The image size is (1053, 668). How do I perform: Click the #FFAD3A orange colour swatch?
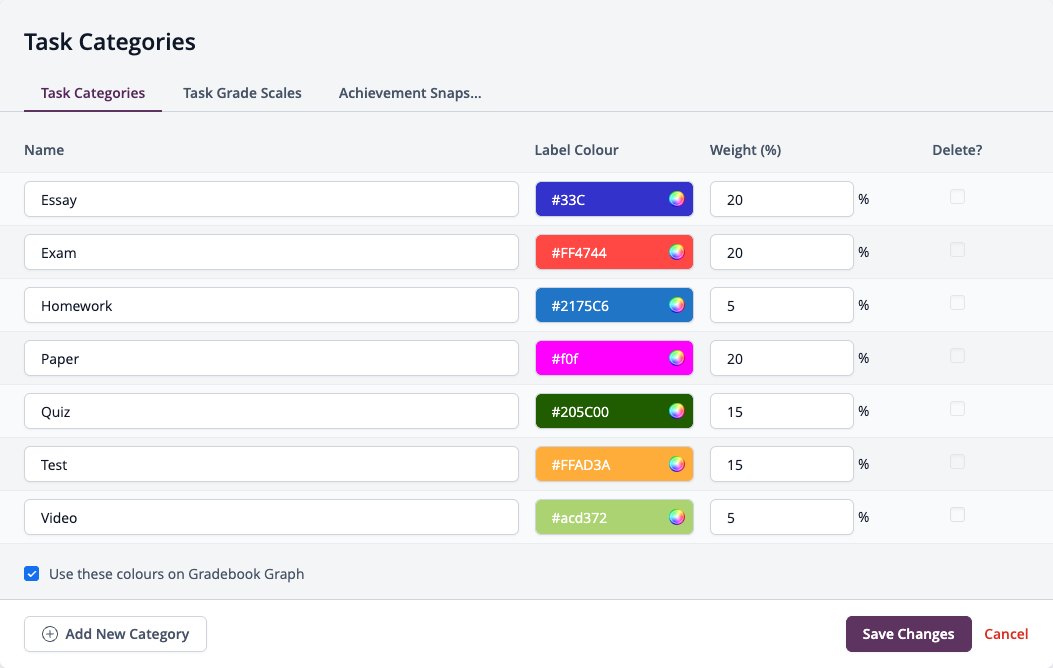pos(614,465)
